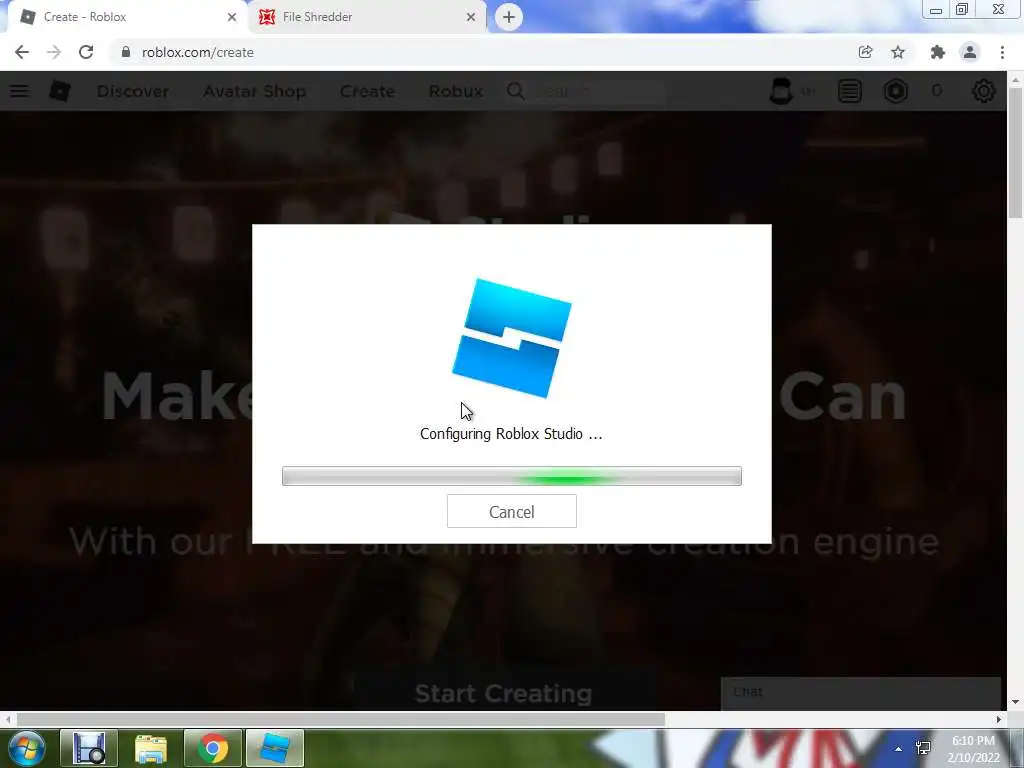This screenshot has height=768, width=1024.
Task: Go forward in browser history
Action: pyautogui.click(x=54, y=52)
